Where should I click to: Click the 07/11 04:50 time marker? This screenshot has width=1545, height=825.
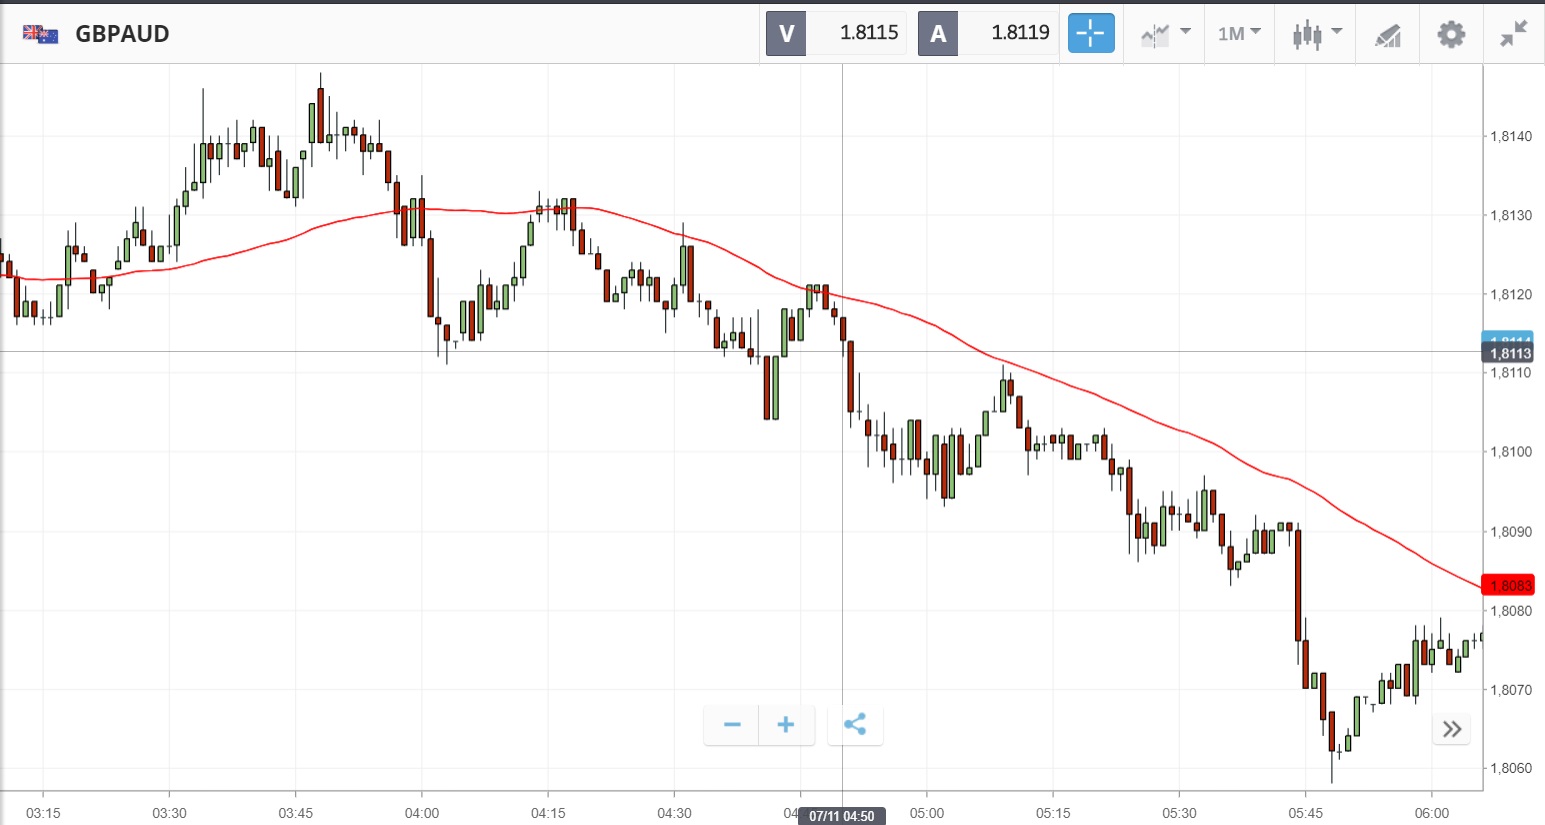[x=841, y=816]
